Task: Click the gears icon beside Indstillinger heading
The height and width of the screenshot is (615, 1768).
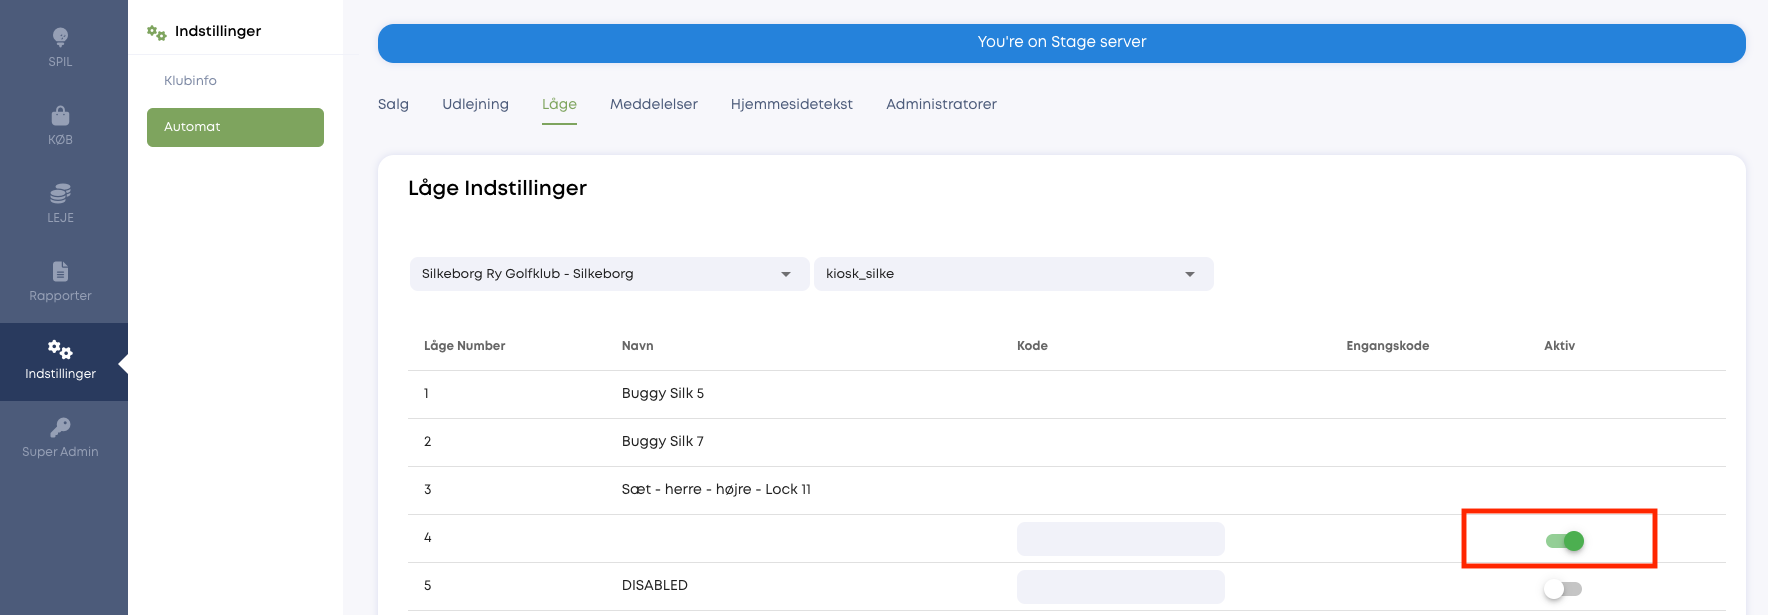Action: pos(156,32)
